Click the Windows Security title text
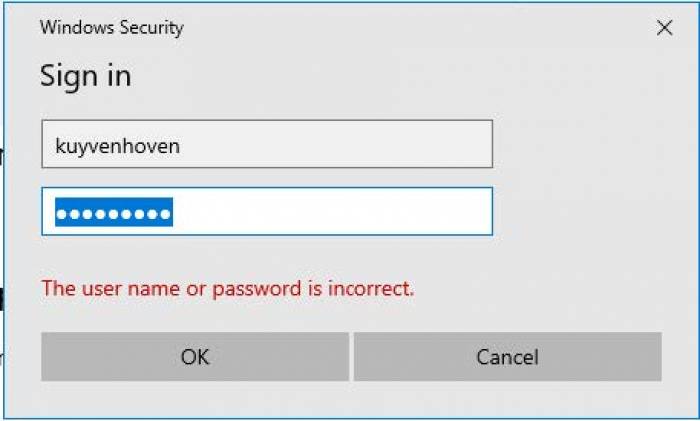Screen dimensions: 700x421 112,28
